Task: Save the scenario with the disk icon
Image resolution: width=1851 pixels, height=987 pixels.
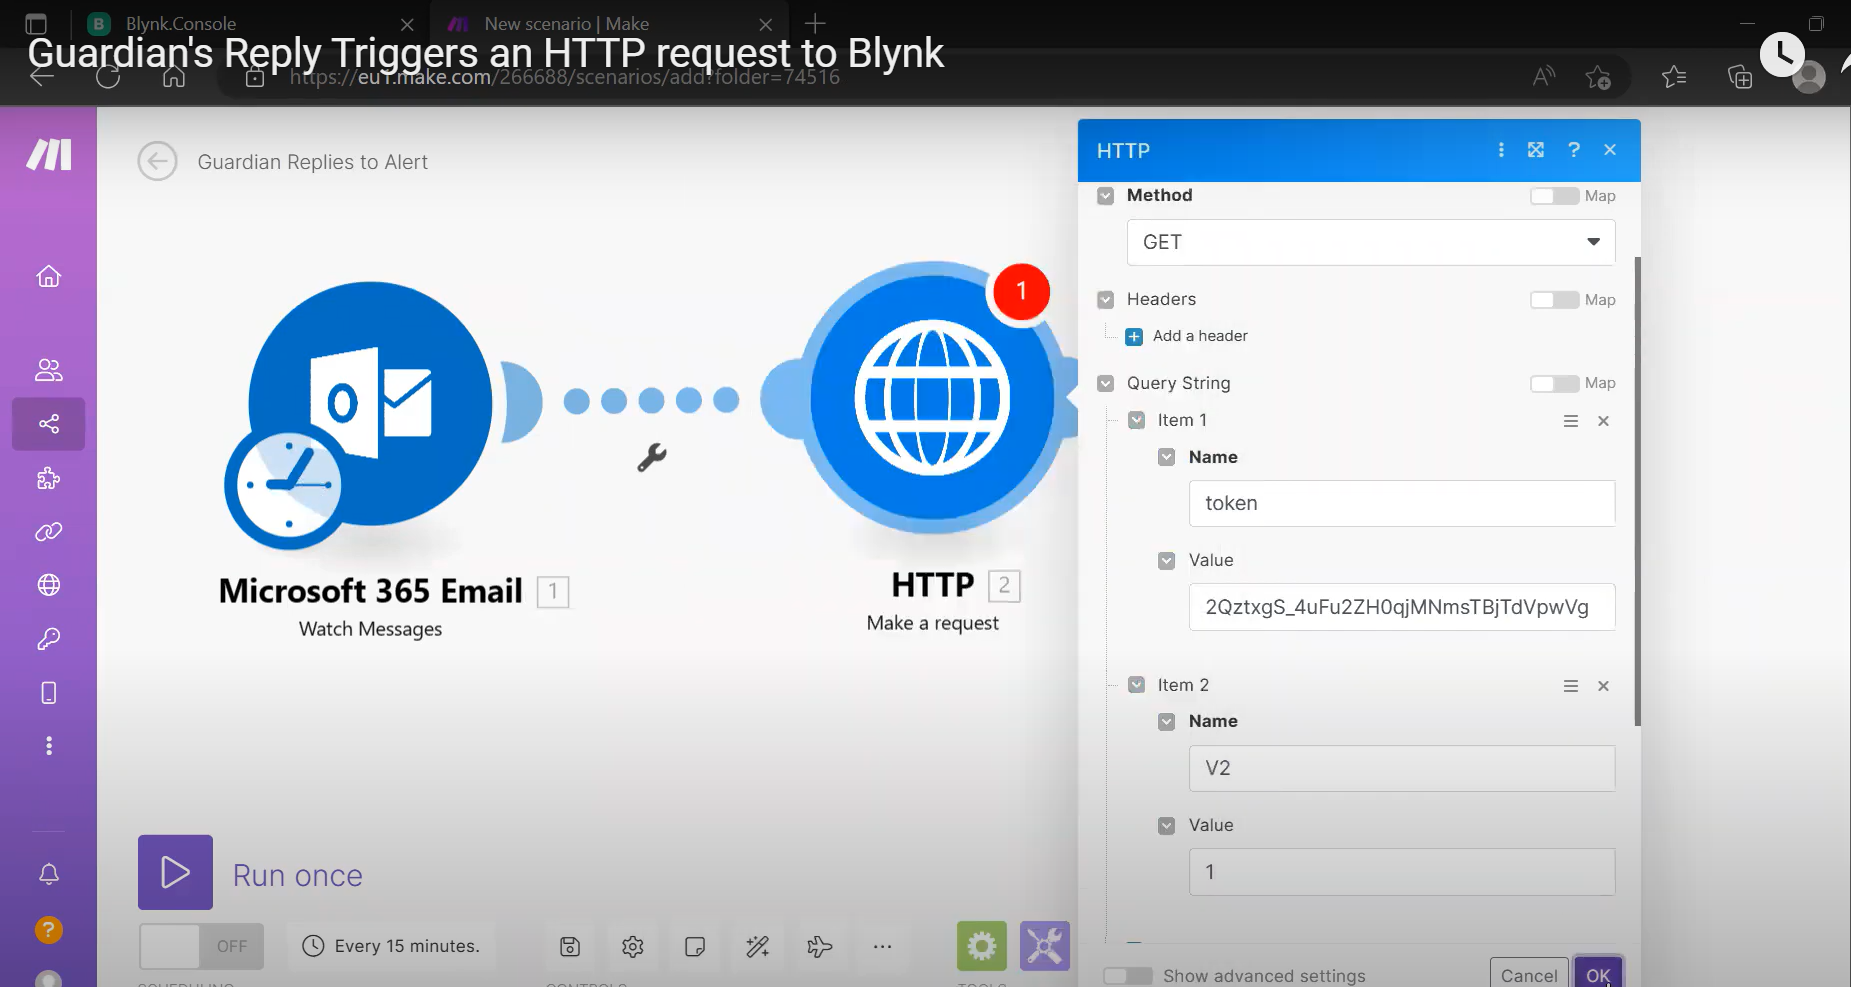Action: pyautogui.click(x=570, y=946)
